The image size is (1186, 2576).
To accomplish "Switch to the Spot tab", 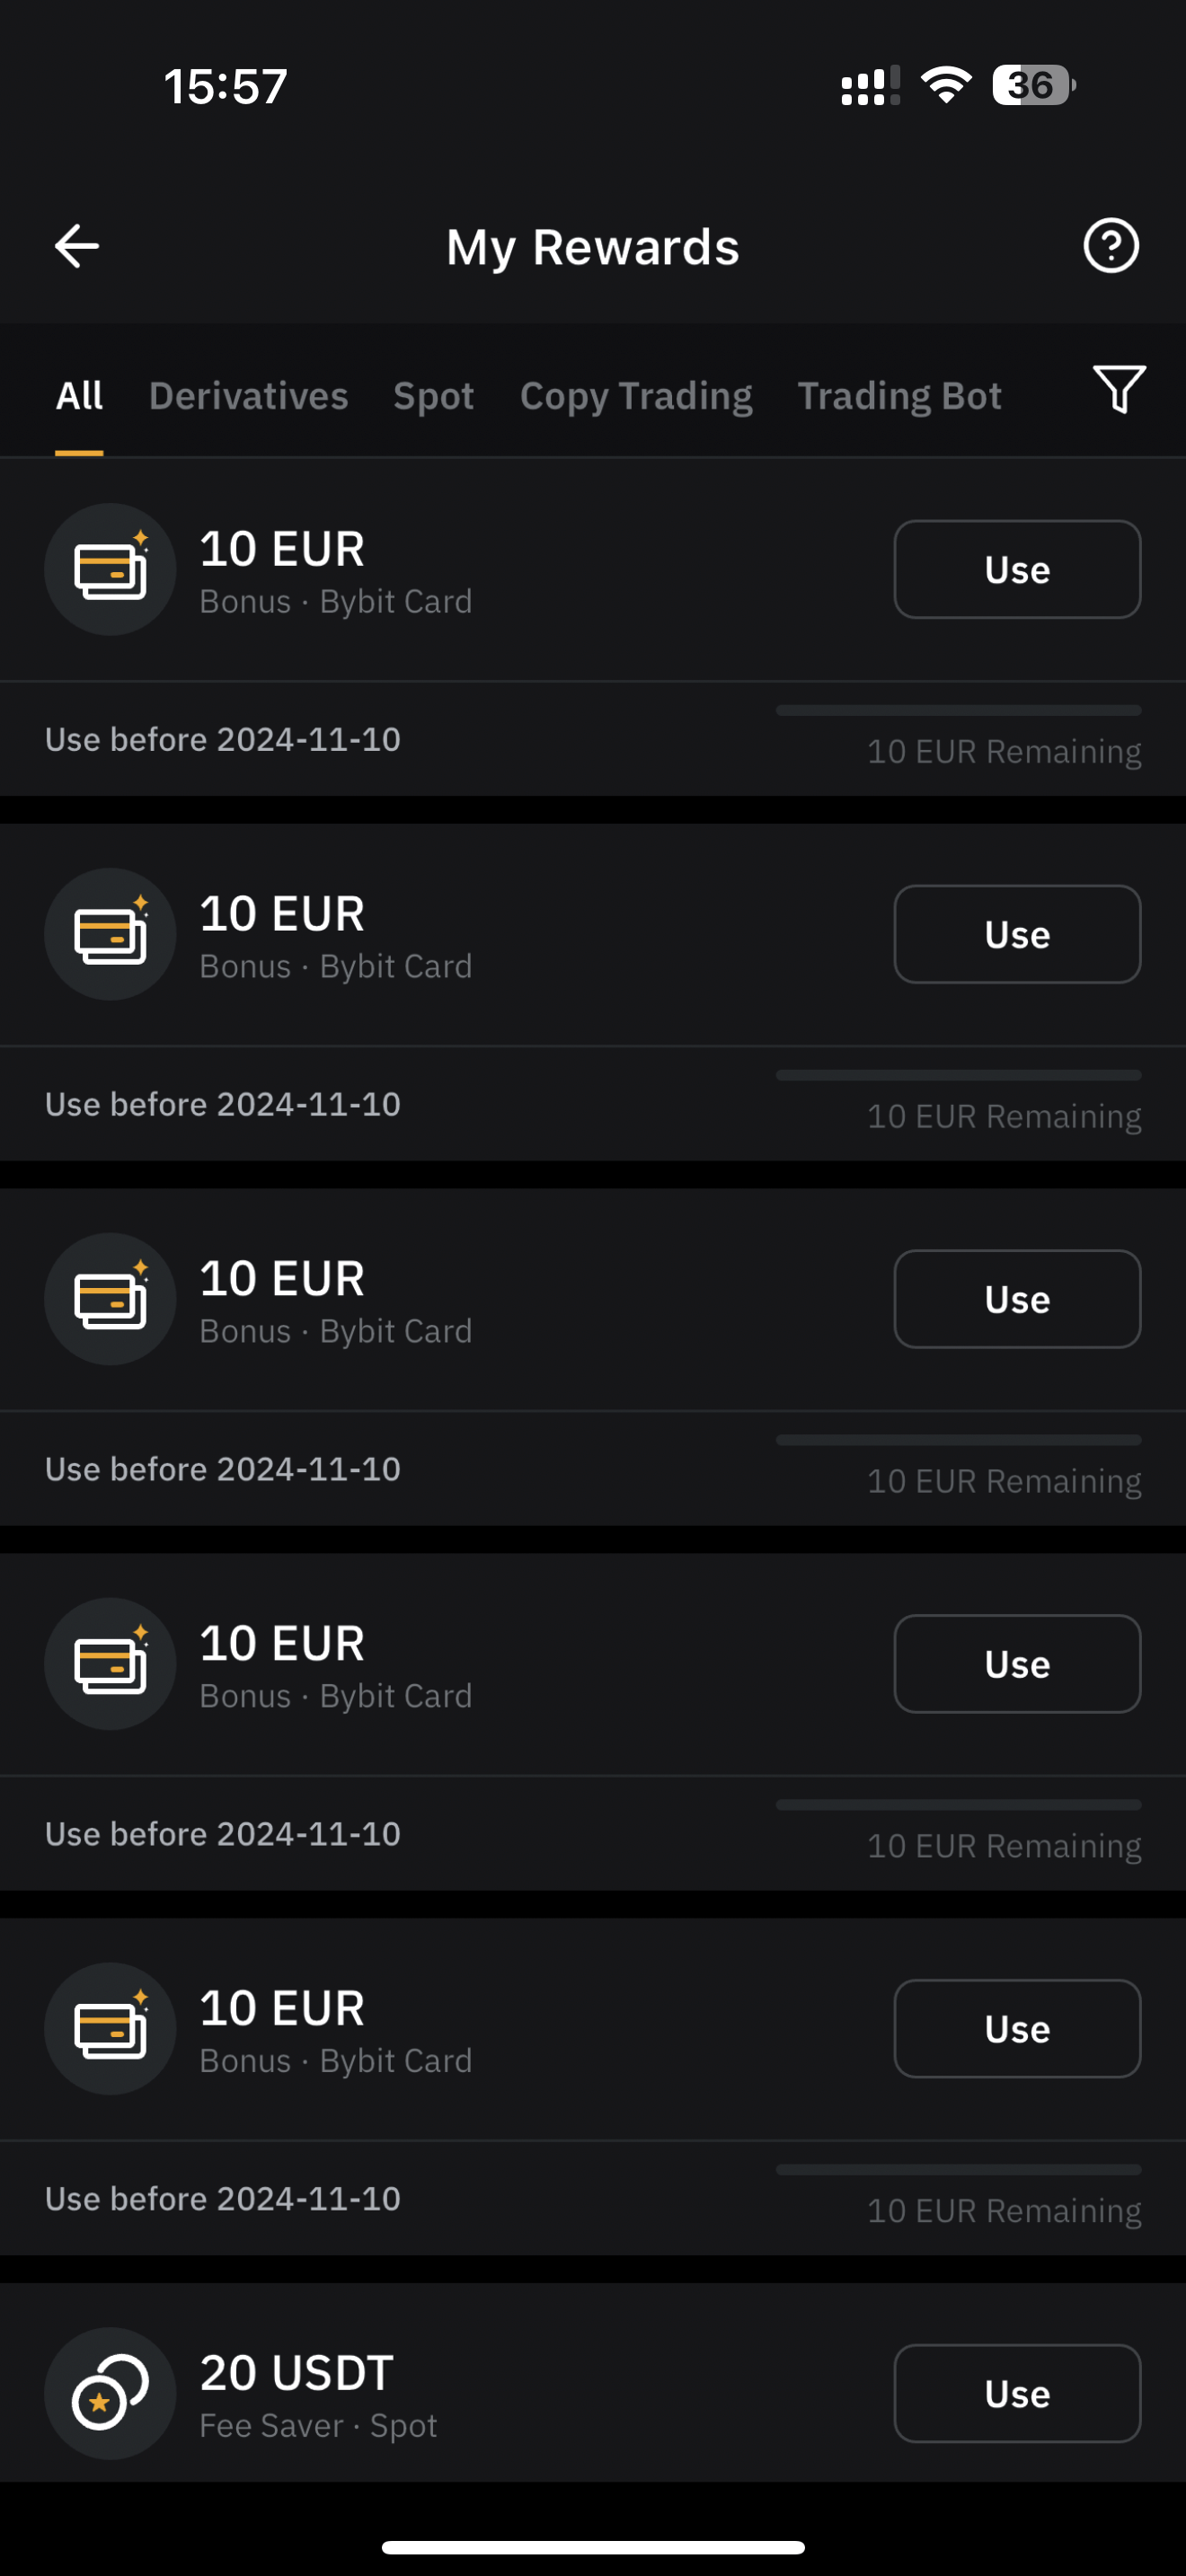I will click(x=433, y=396).
